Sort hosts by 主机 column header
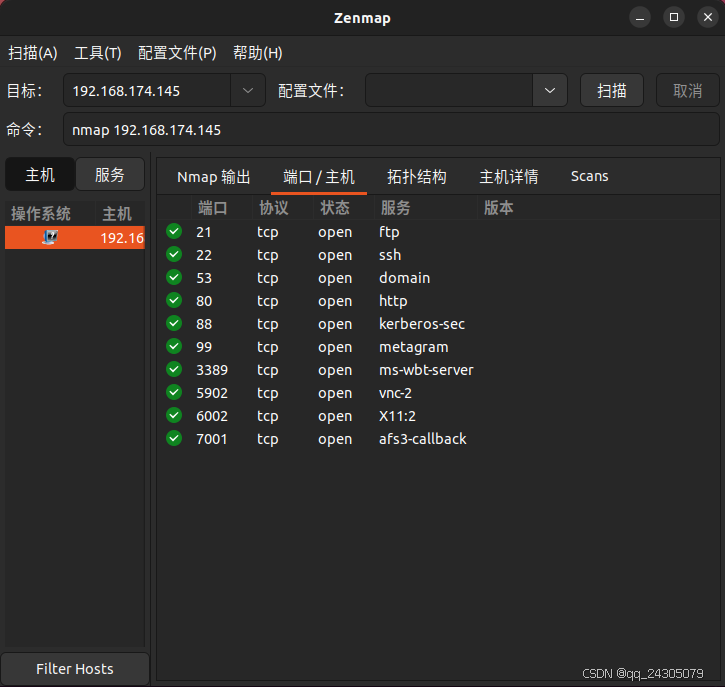725x687 pixels. click(120, 214)
